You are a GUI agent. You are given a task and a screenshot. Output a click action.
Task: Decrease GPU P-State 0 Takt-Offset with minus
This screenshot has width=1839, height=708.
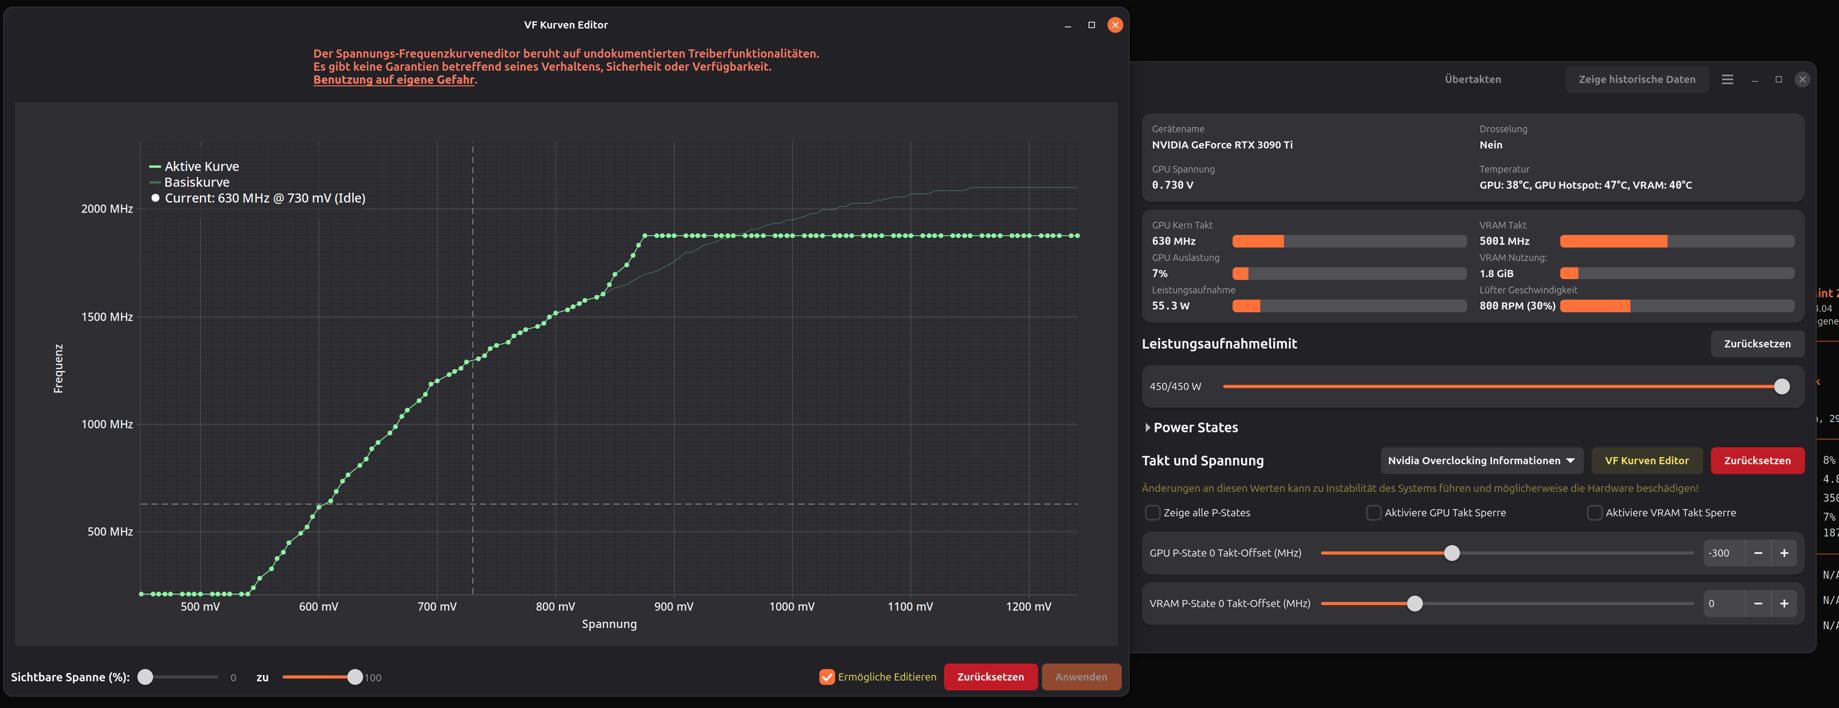coord(1758,553)
